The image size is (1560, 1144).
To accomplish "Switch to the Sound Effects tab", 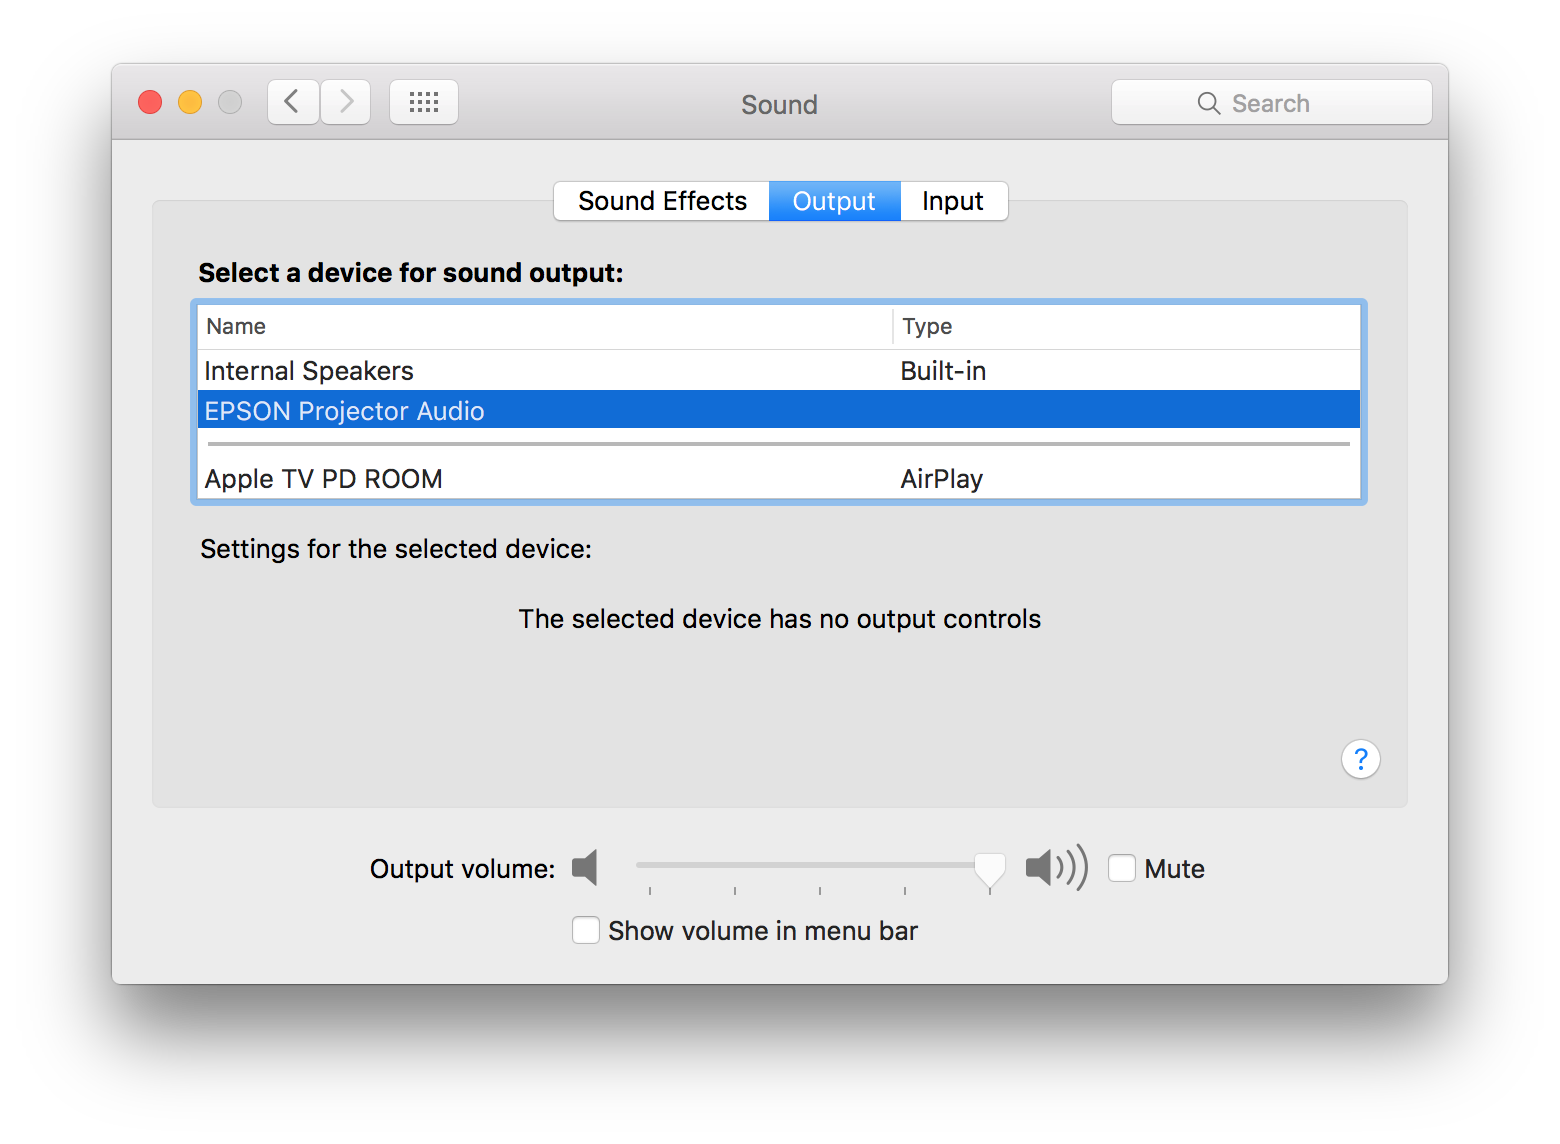I will (x=662, y=201).
